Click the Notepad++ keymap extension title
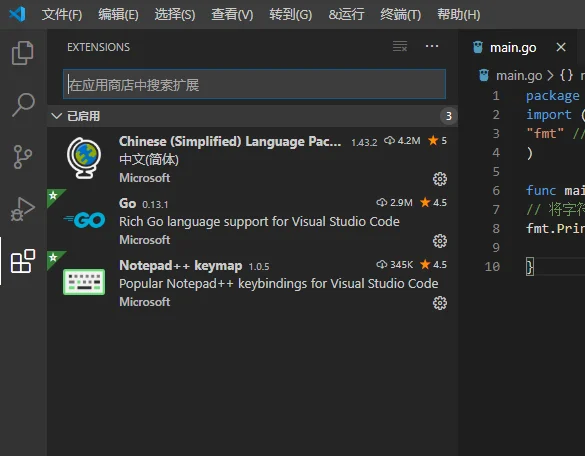 pyautogui.click(x=181, y=265)
